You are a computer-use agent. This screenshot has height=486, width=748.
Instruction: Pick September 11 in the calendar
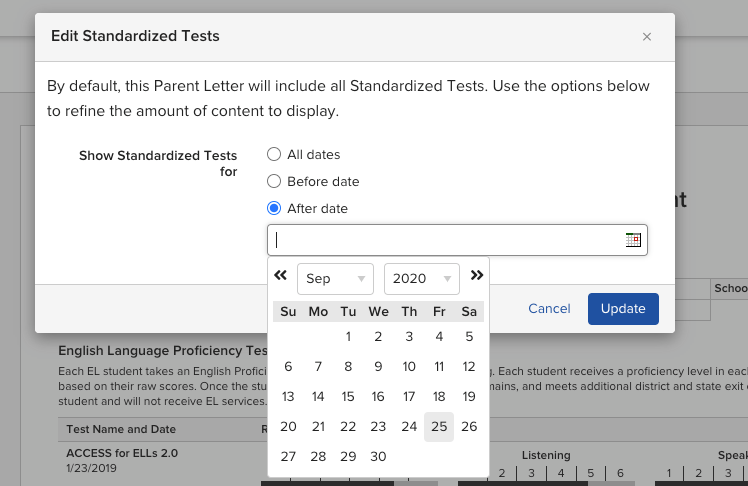pos(439,367)
